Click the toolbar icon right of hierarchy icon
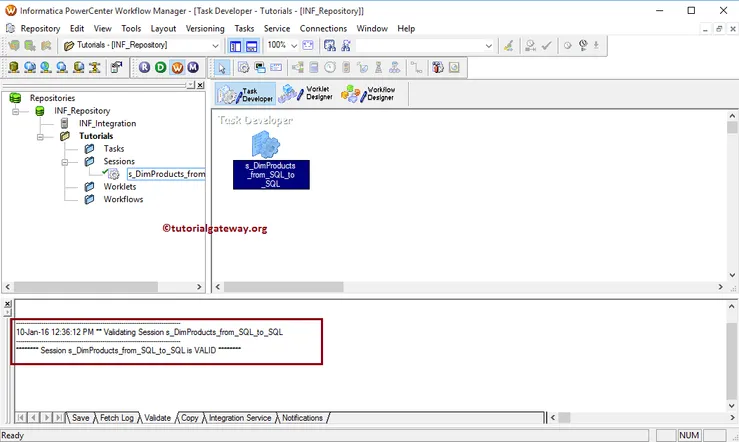 416,67
